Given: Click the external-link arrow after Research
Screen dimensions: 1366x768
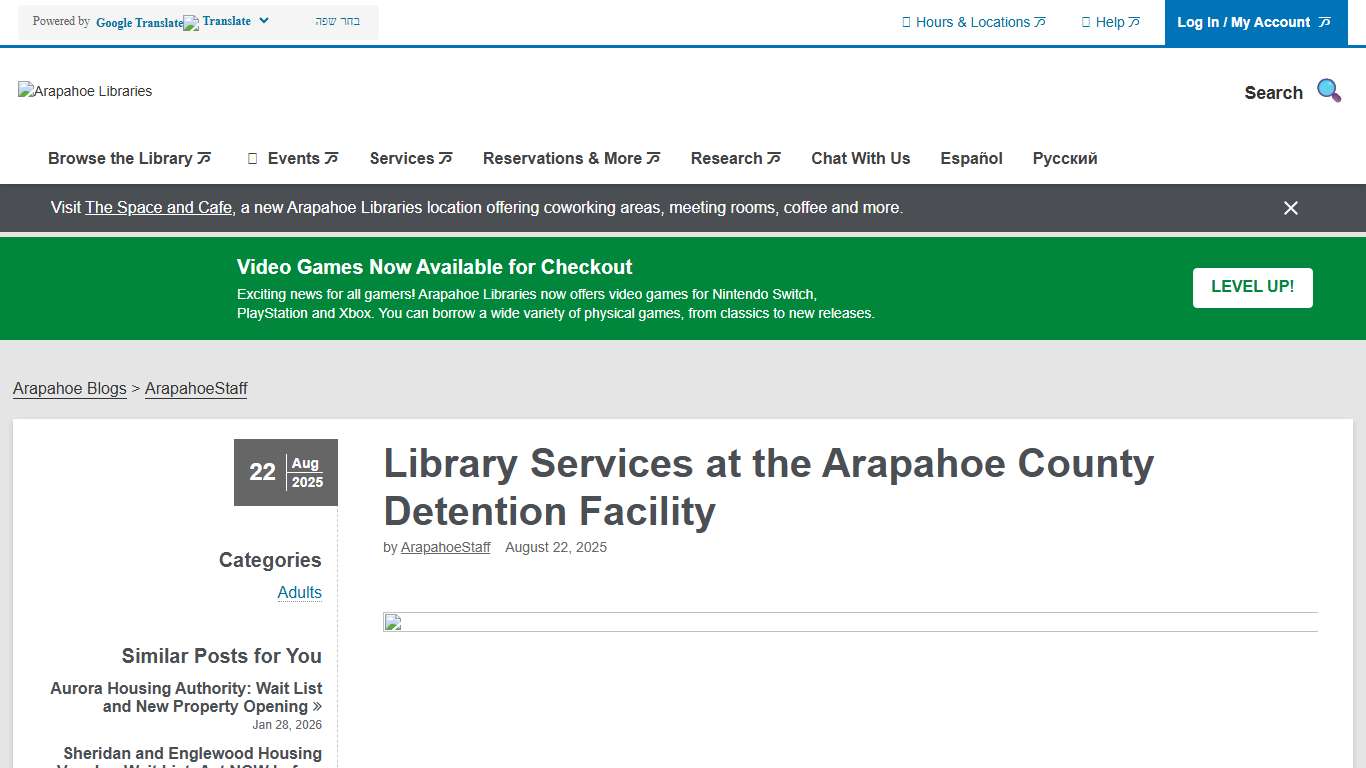Looking at the screenshot, I should (775, 157).
